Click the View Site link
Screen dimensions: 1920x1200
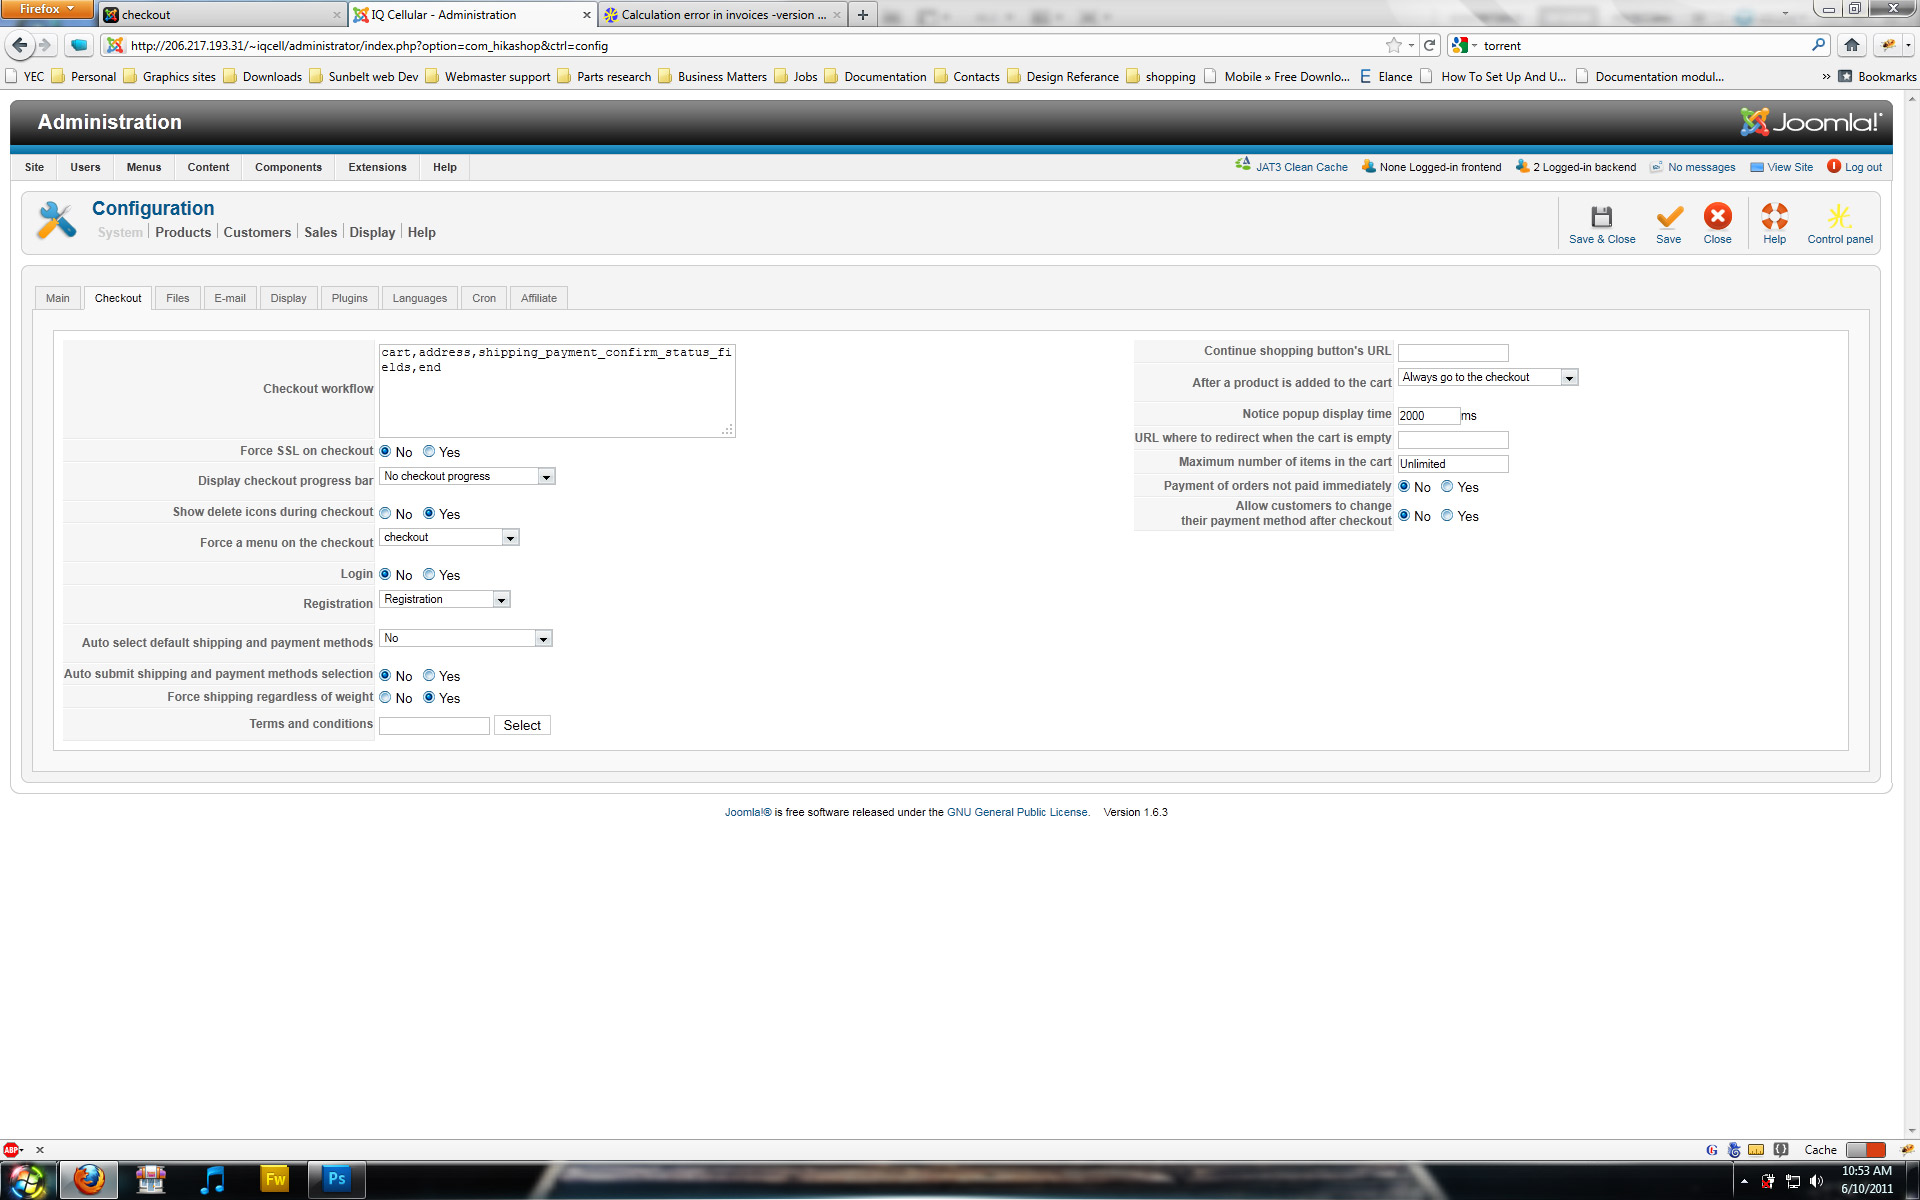click(x=1789, y=167)
